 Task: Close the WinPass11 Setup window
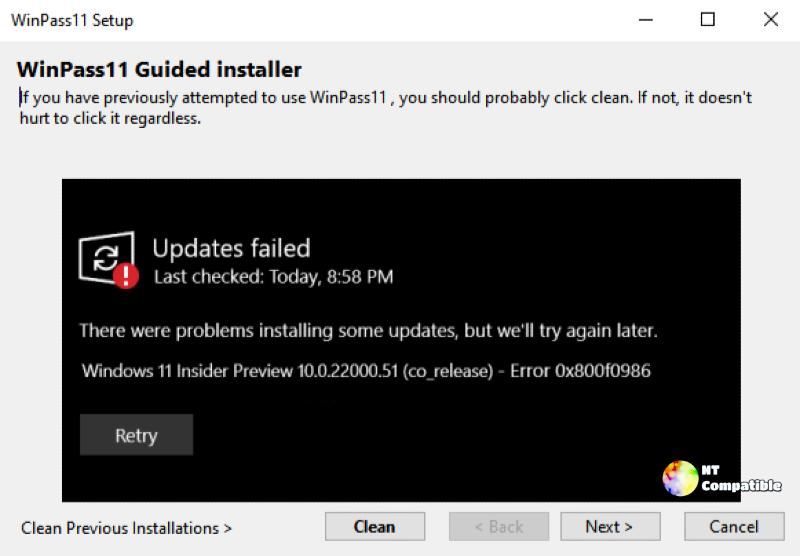[771, 20]
